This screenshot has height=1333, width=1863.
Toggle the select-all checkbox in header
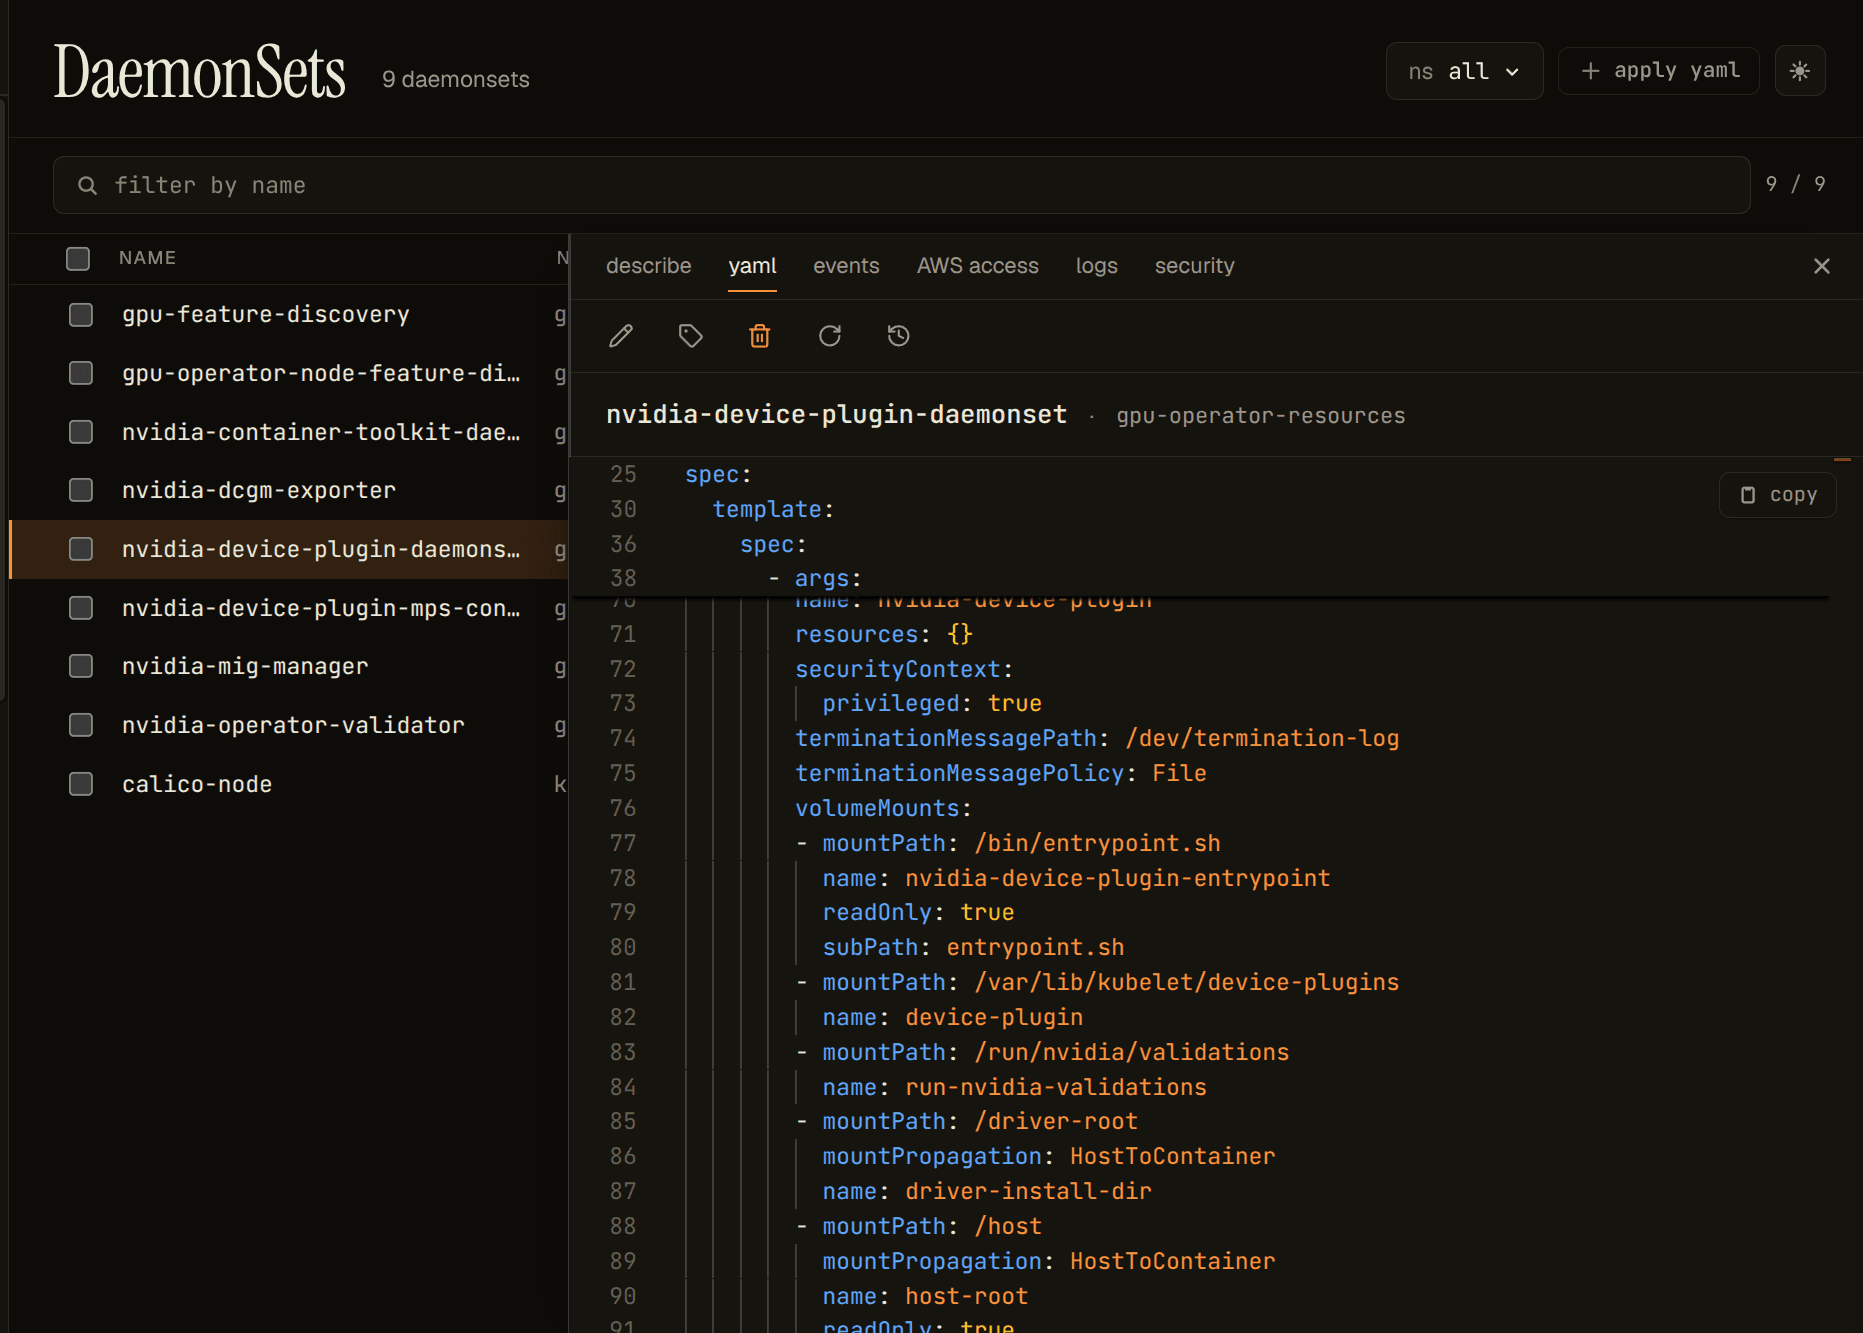(x=78, y=259)
